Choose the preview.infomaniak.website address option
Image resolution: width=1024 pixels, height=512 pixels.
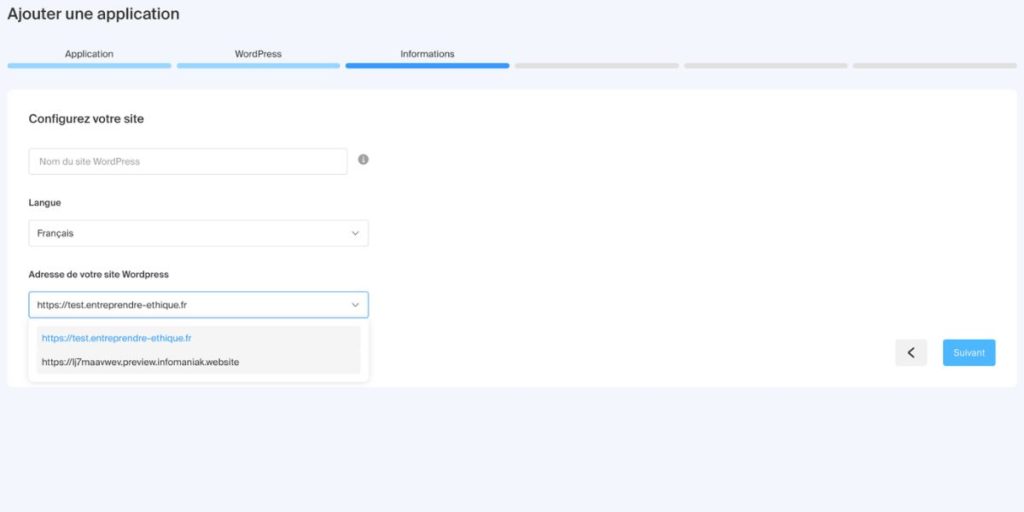[199, 362]
